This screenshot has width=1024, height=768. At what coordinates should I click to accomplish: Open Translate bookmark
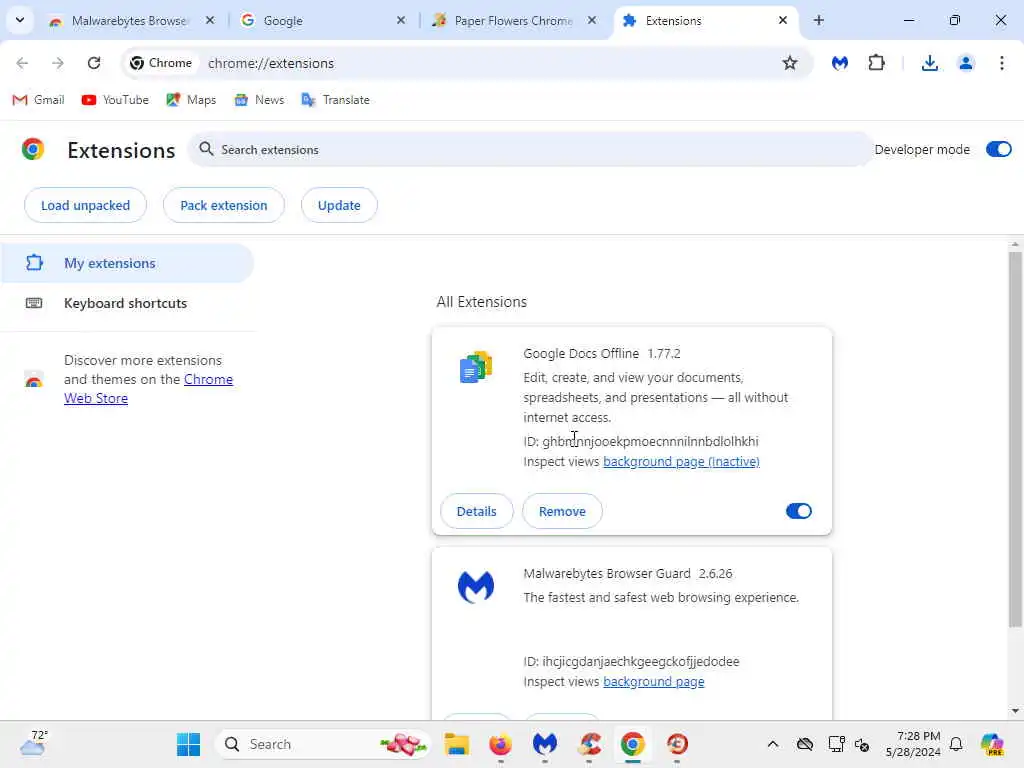point(336,100)
